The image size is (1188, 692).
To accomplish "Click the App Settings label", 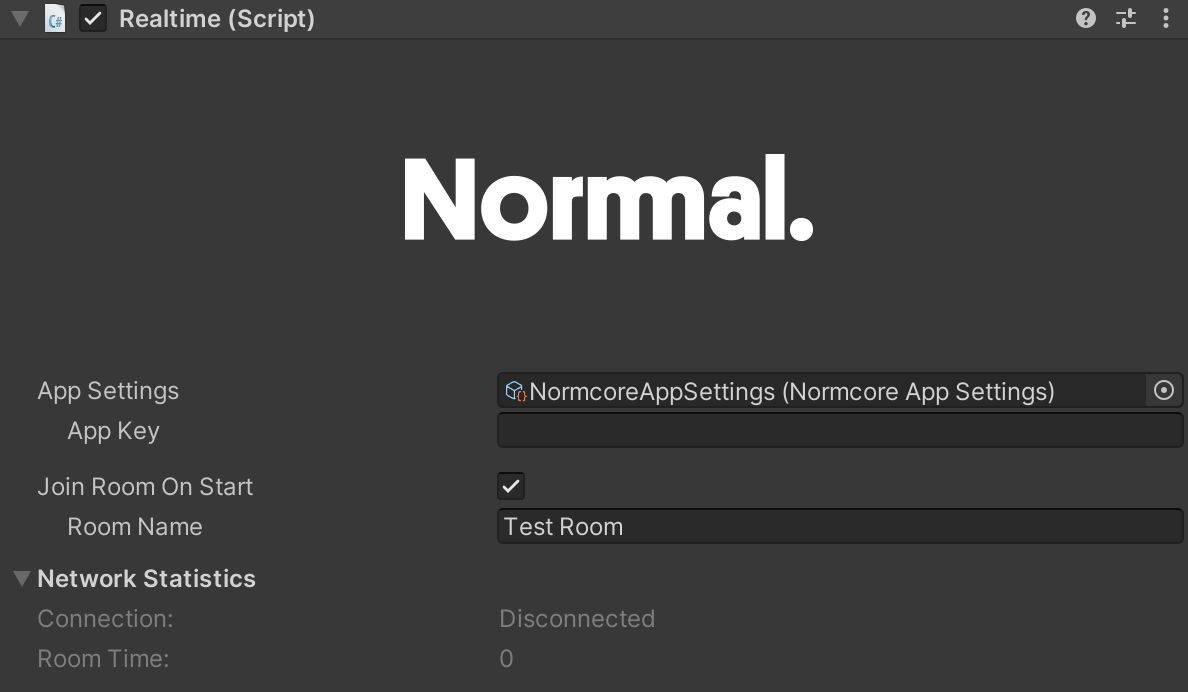I will coord(108,391).
